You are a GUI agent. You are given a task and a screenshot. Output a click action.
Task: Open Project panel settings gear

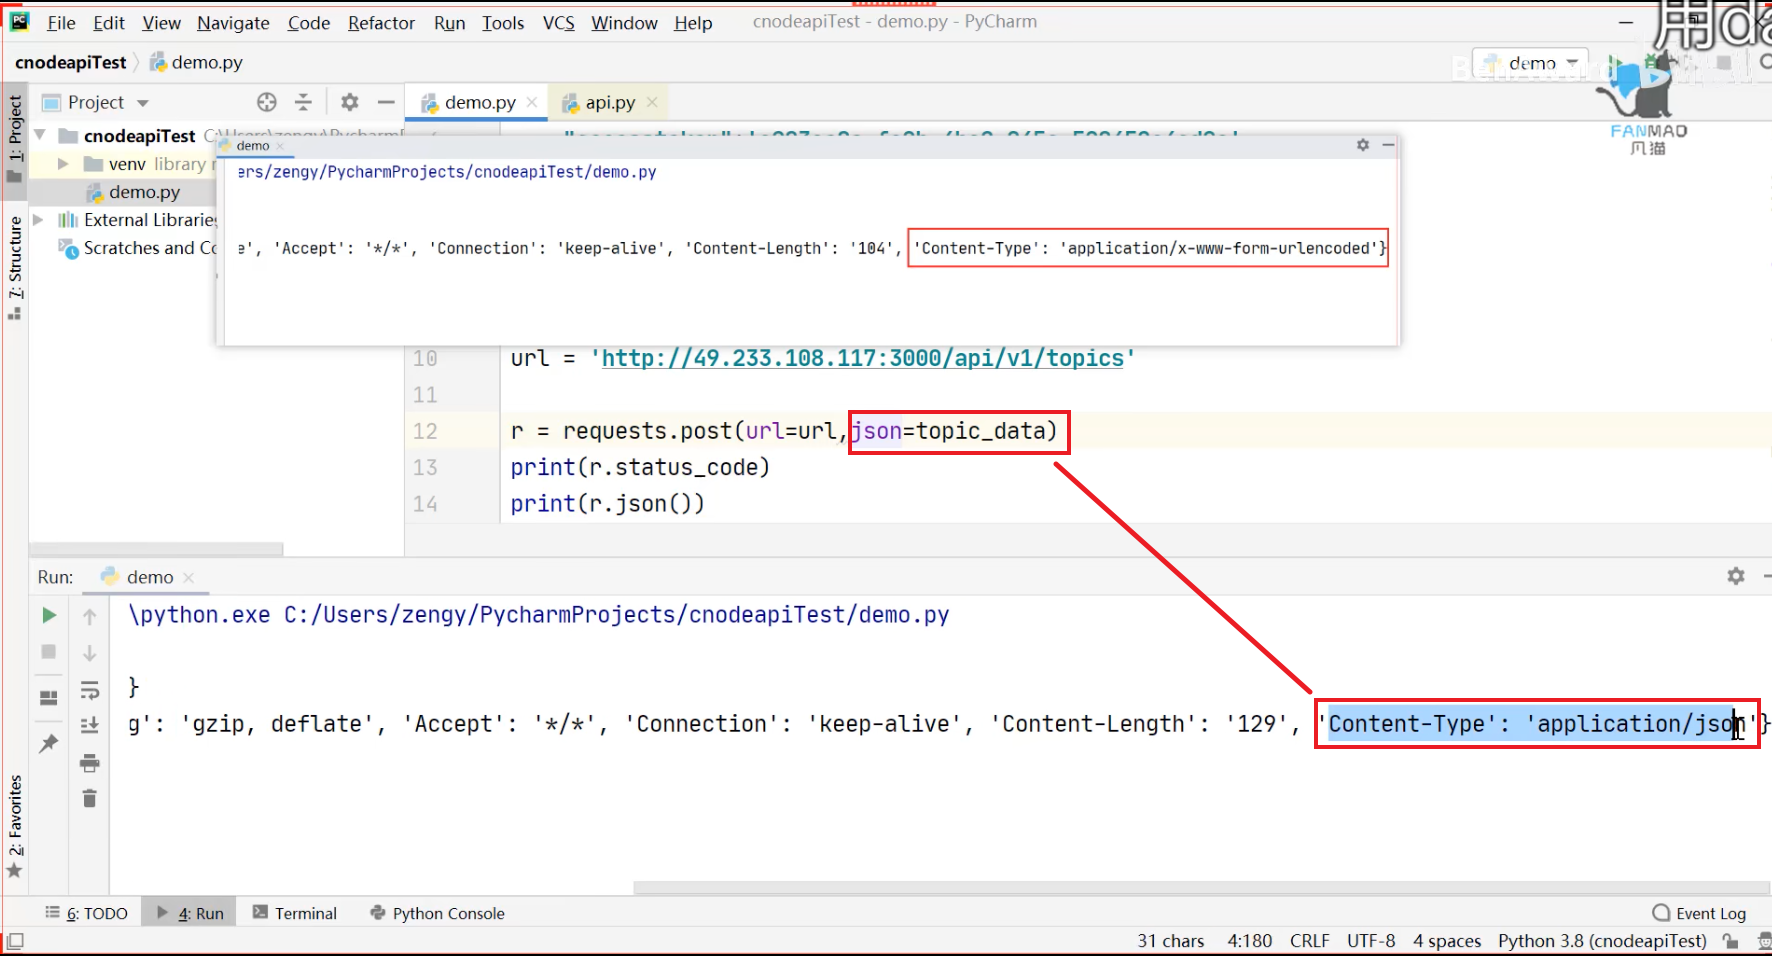tap(349, 102)
